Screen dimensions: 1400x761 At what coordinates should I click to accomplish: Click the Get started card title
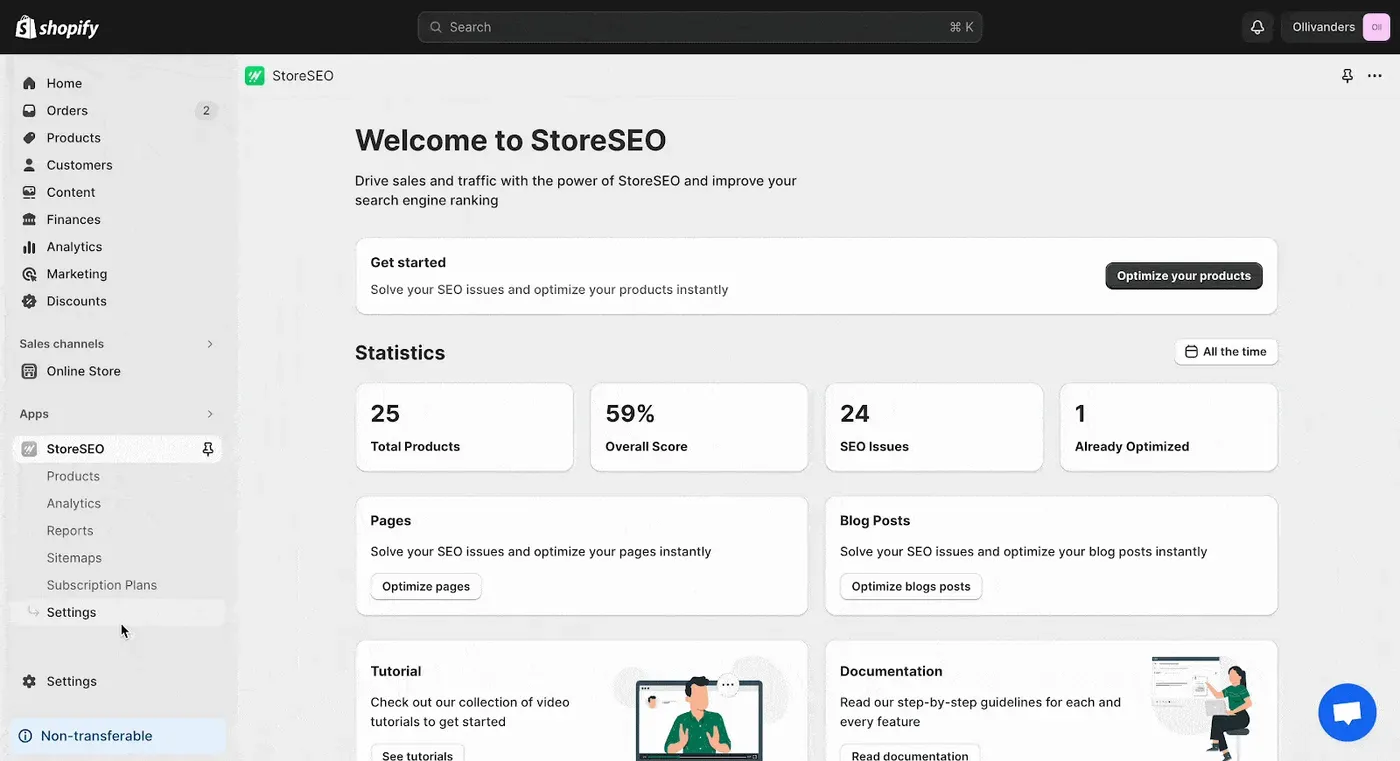408,262
